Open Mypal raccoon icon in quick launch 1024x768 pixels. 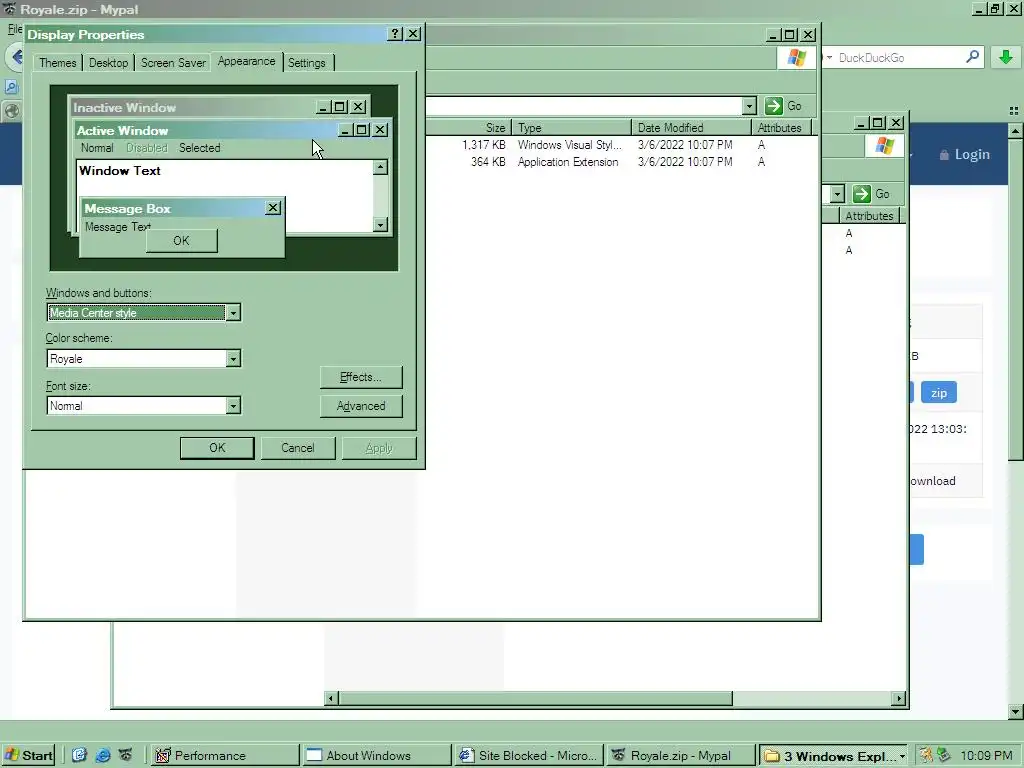[125, 756]
